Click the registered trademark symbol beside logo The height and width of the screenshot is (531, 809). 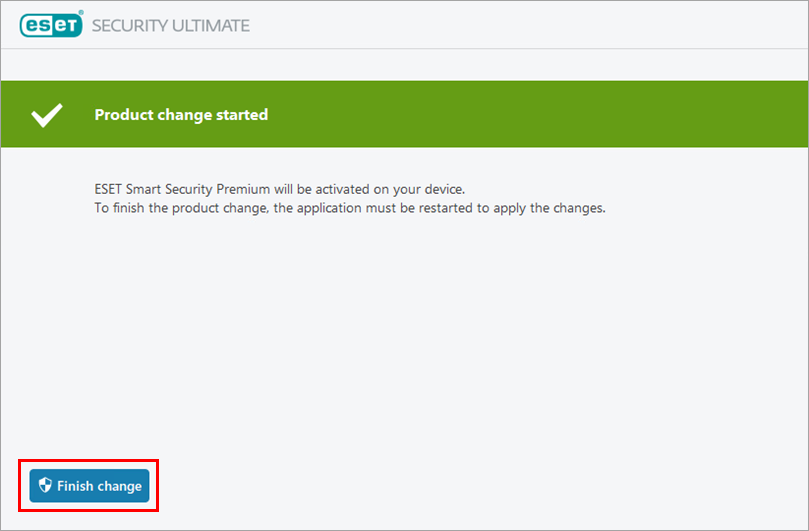pyautogui.click(x=83, y=15)
